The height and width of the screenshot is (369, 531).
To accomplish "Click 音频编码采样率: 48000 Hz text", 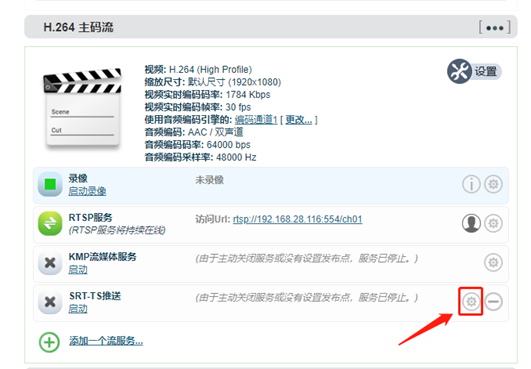I will pyautogui.click(x=200, y=157).
